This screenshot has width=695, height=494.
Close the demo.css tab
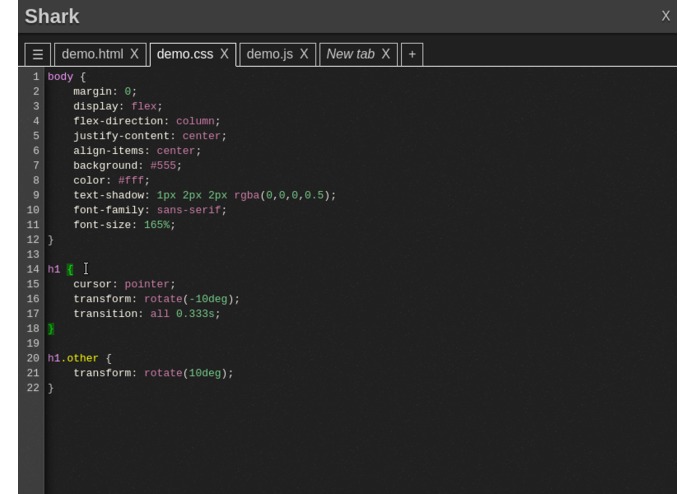[x=225, y=54]
